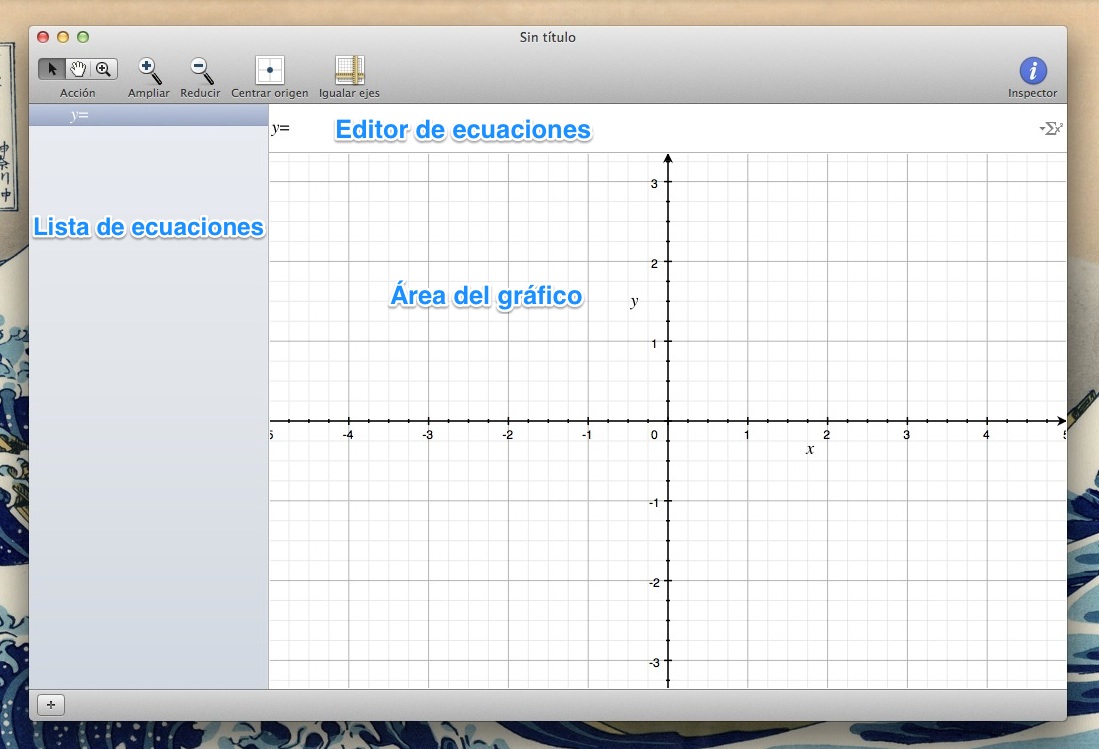Screen dimensions: 1099x749
Task: Add a new equation with the + button
Action: coord(50,705)
